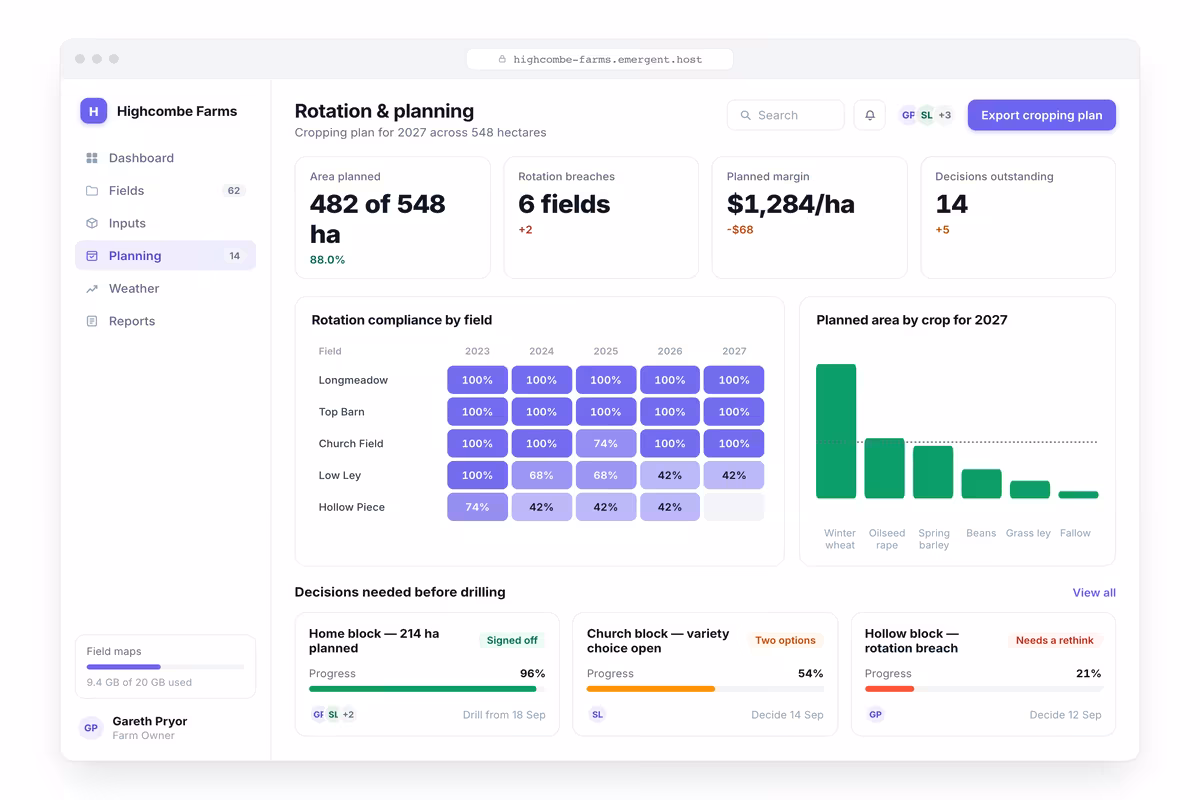Click SL avatar on Church block card

pyautogui.click(x=597, y=715)
